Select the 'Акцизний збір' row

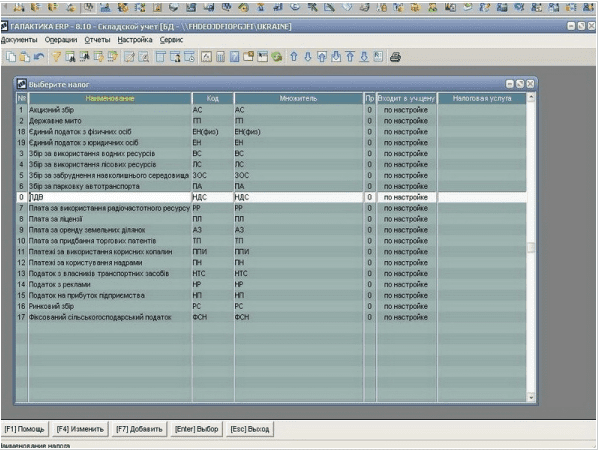271,110
